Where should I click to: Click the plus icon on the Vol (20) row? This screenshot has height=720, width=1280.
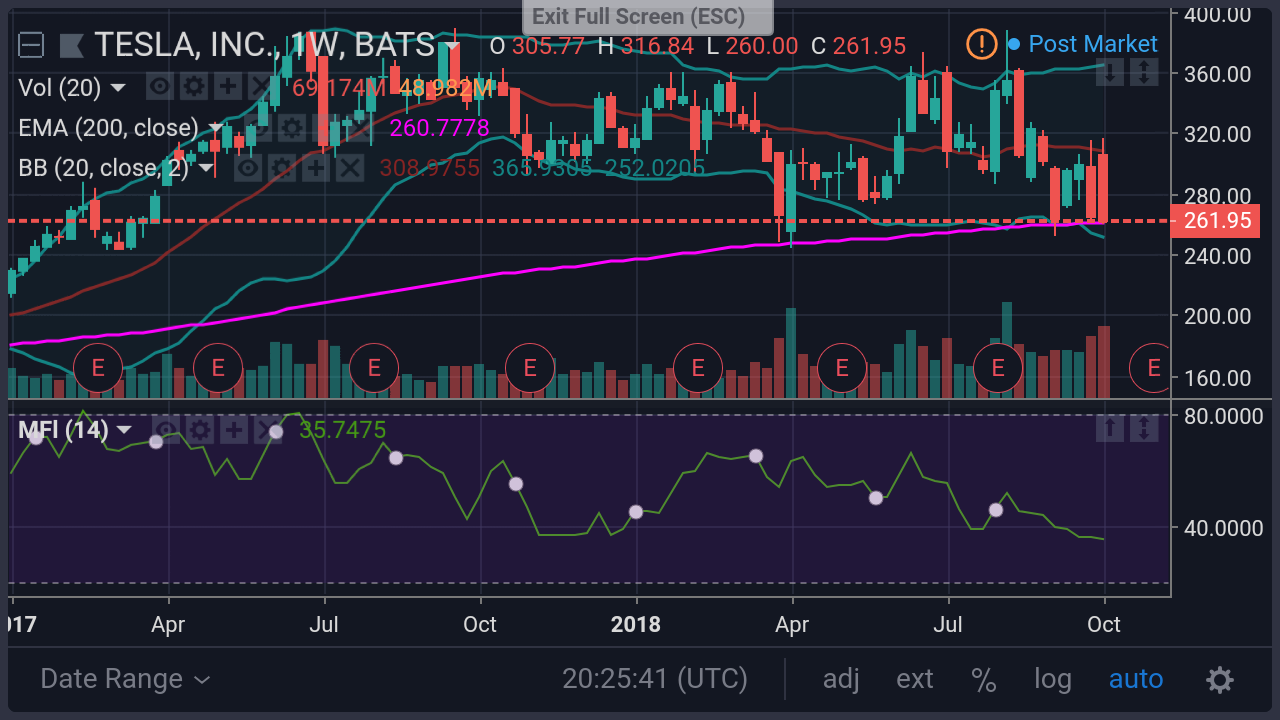tap(227, 87)
